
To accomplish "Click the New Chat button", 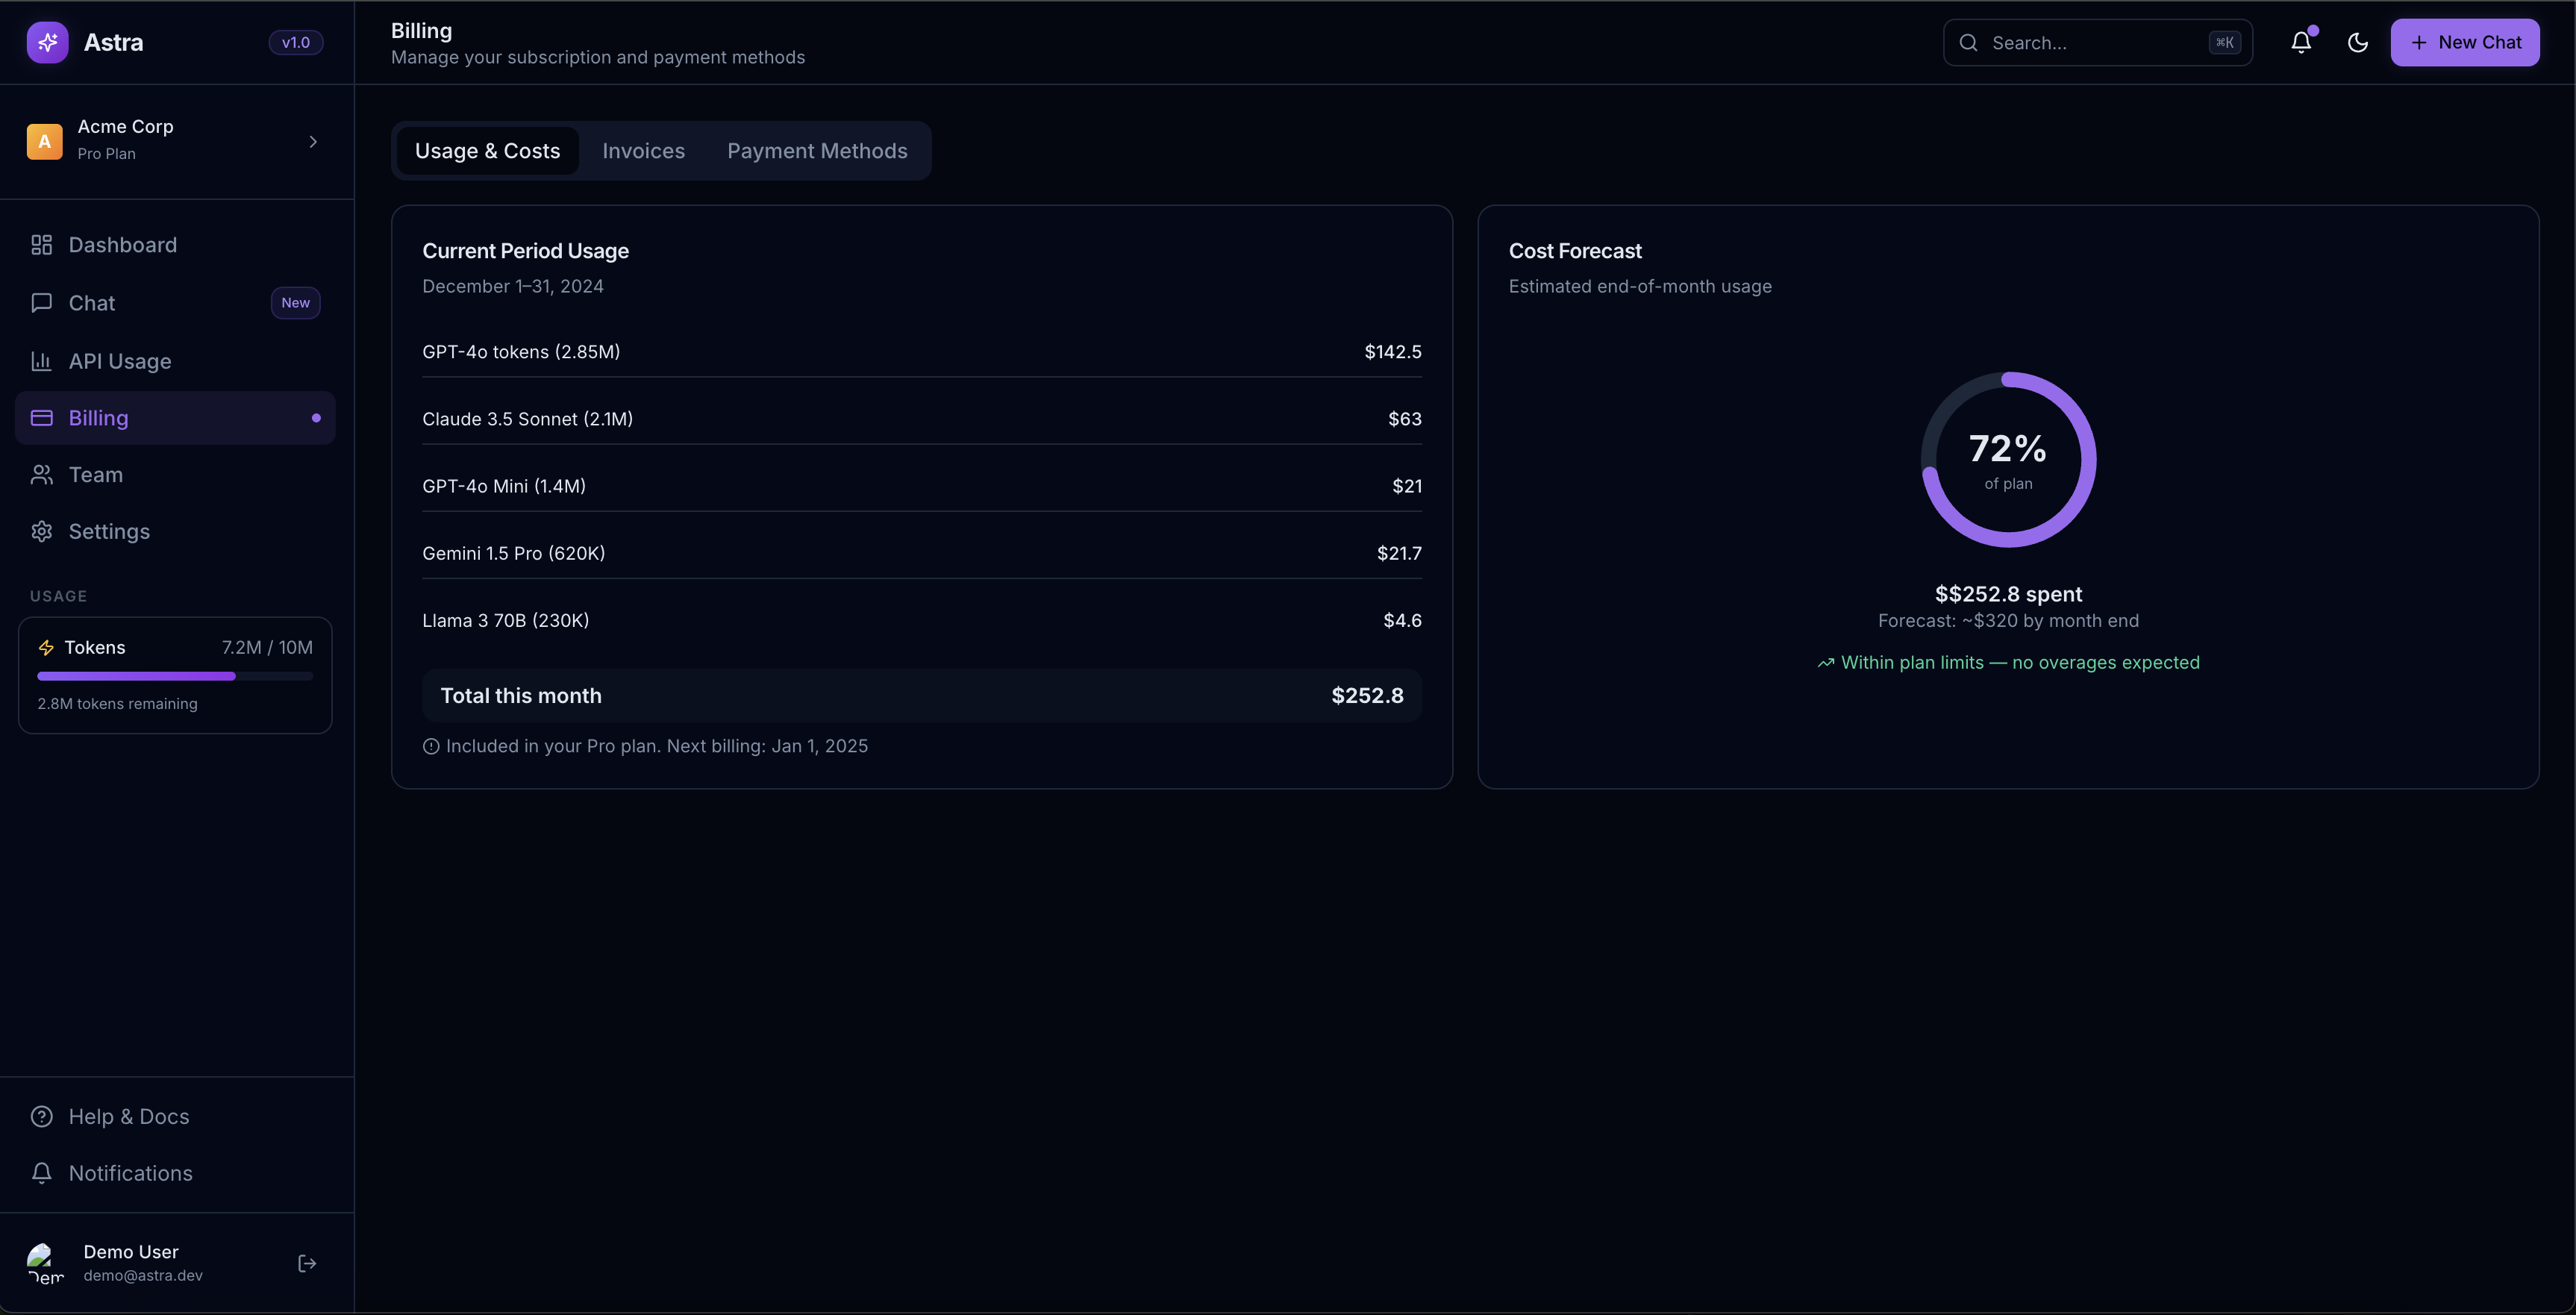I will pyautogui.click(x=2465, y=42).
